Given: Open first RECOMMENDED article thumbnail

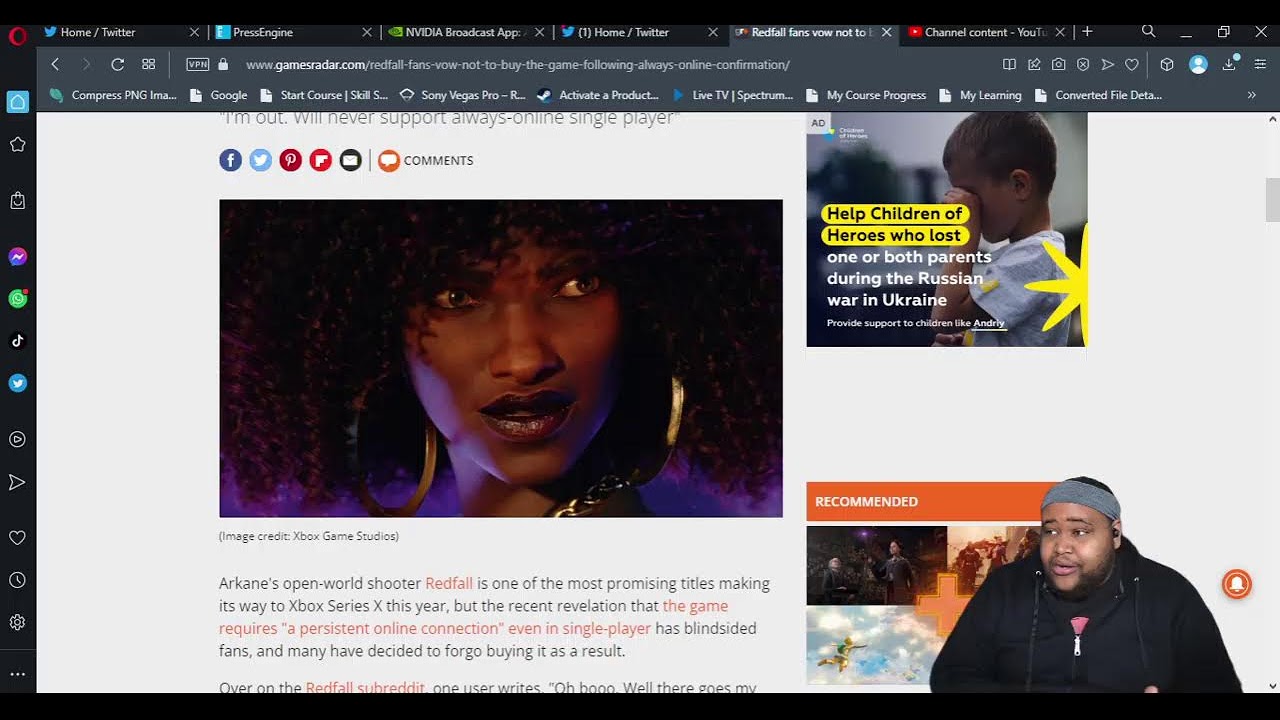Looking at the screenshot, I should click(876, 566).
